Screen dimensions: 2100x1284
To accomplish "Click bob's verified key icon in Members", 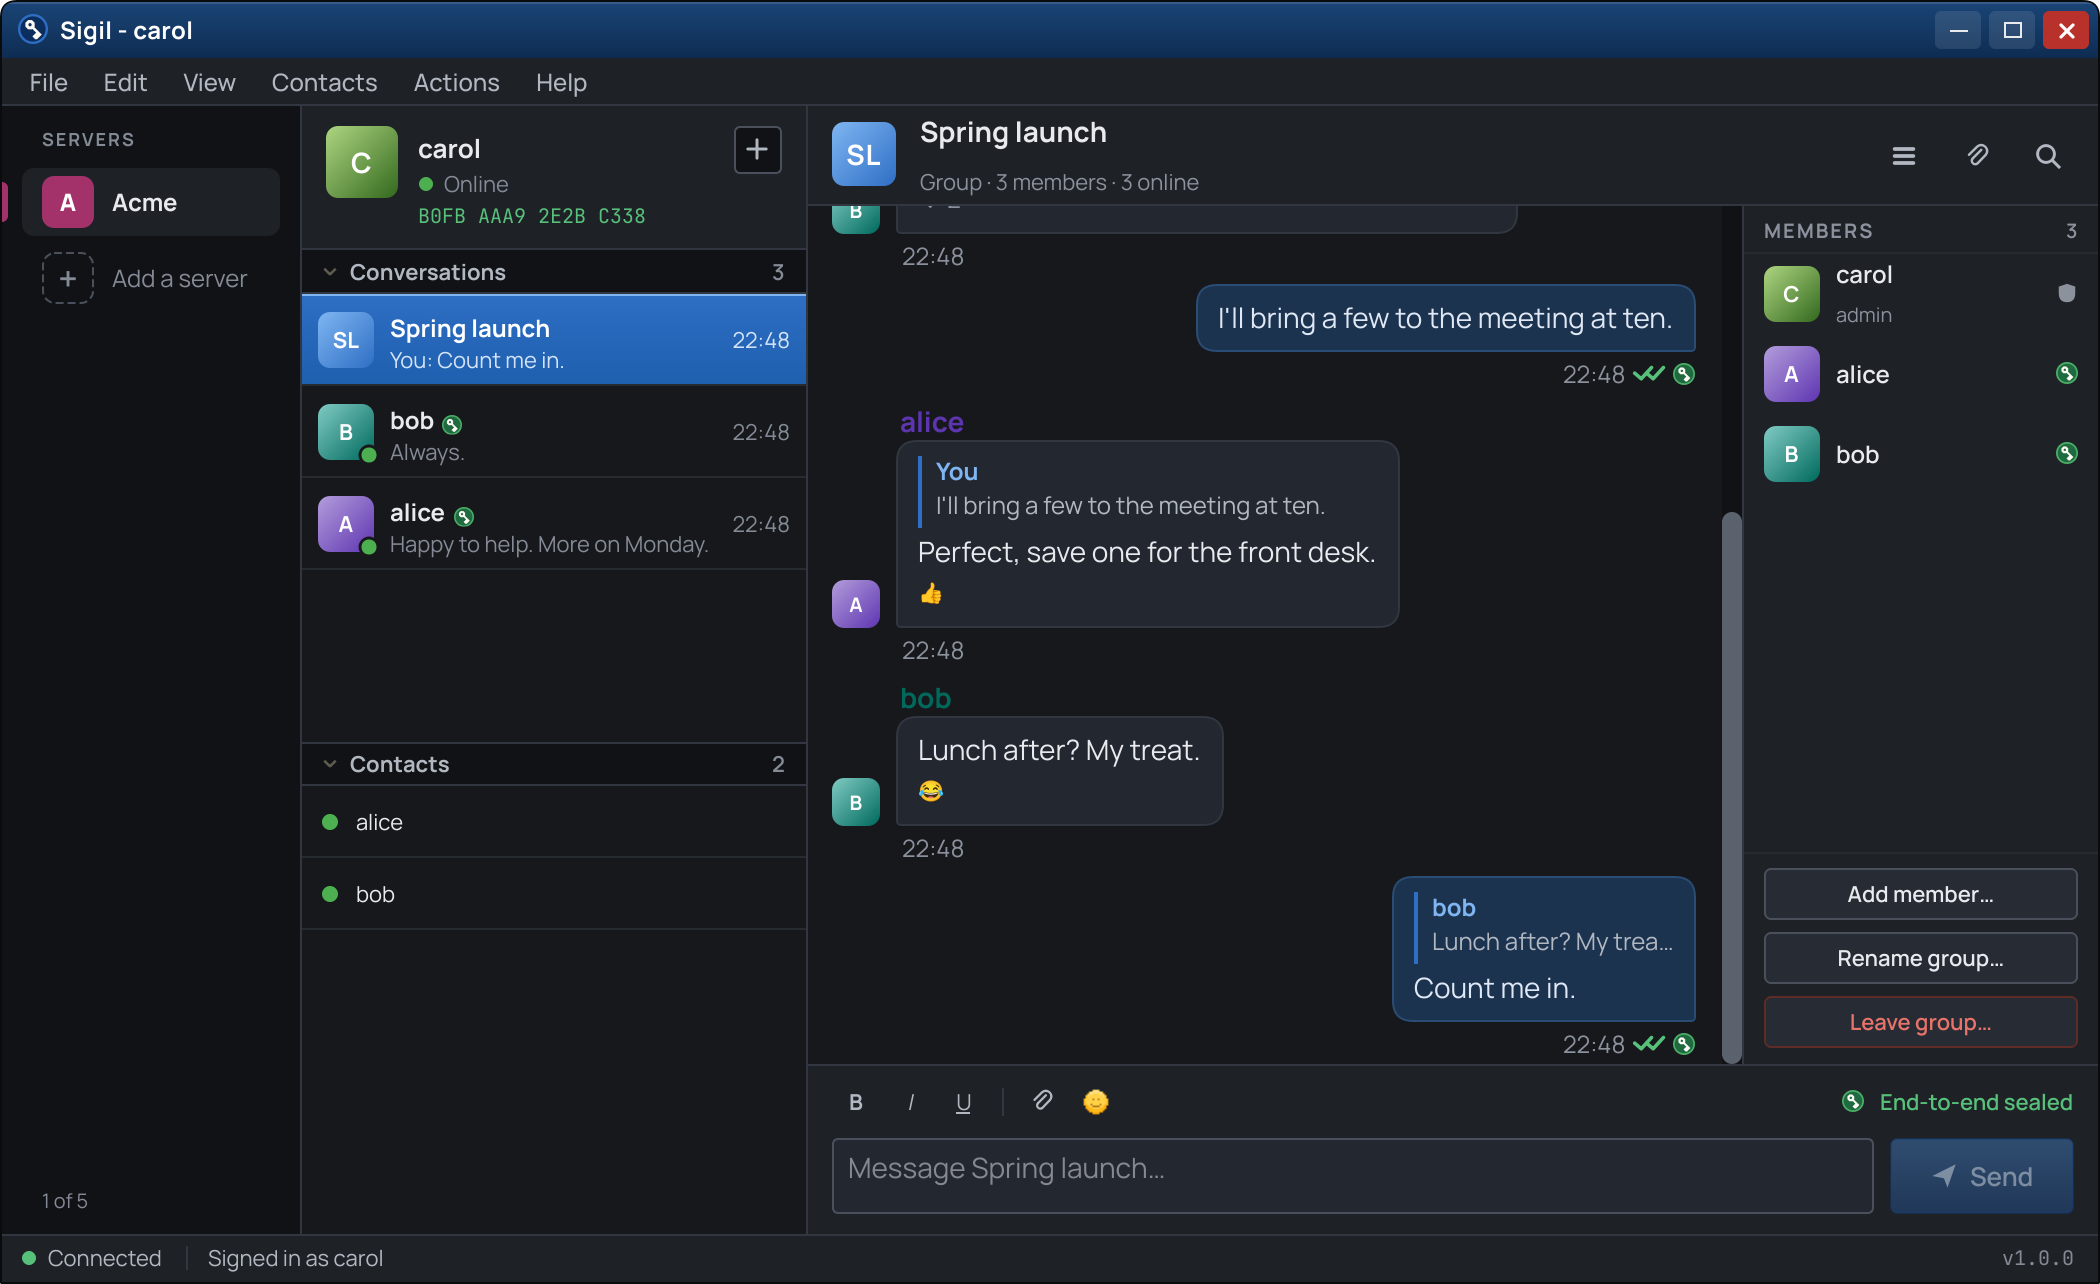I will click(x=2067, y=453).
